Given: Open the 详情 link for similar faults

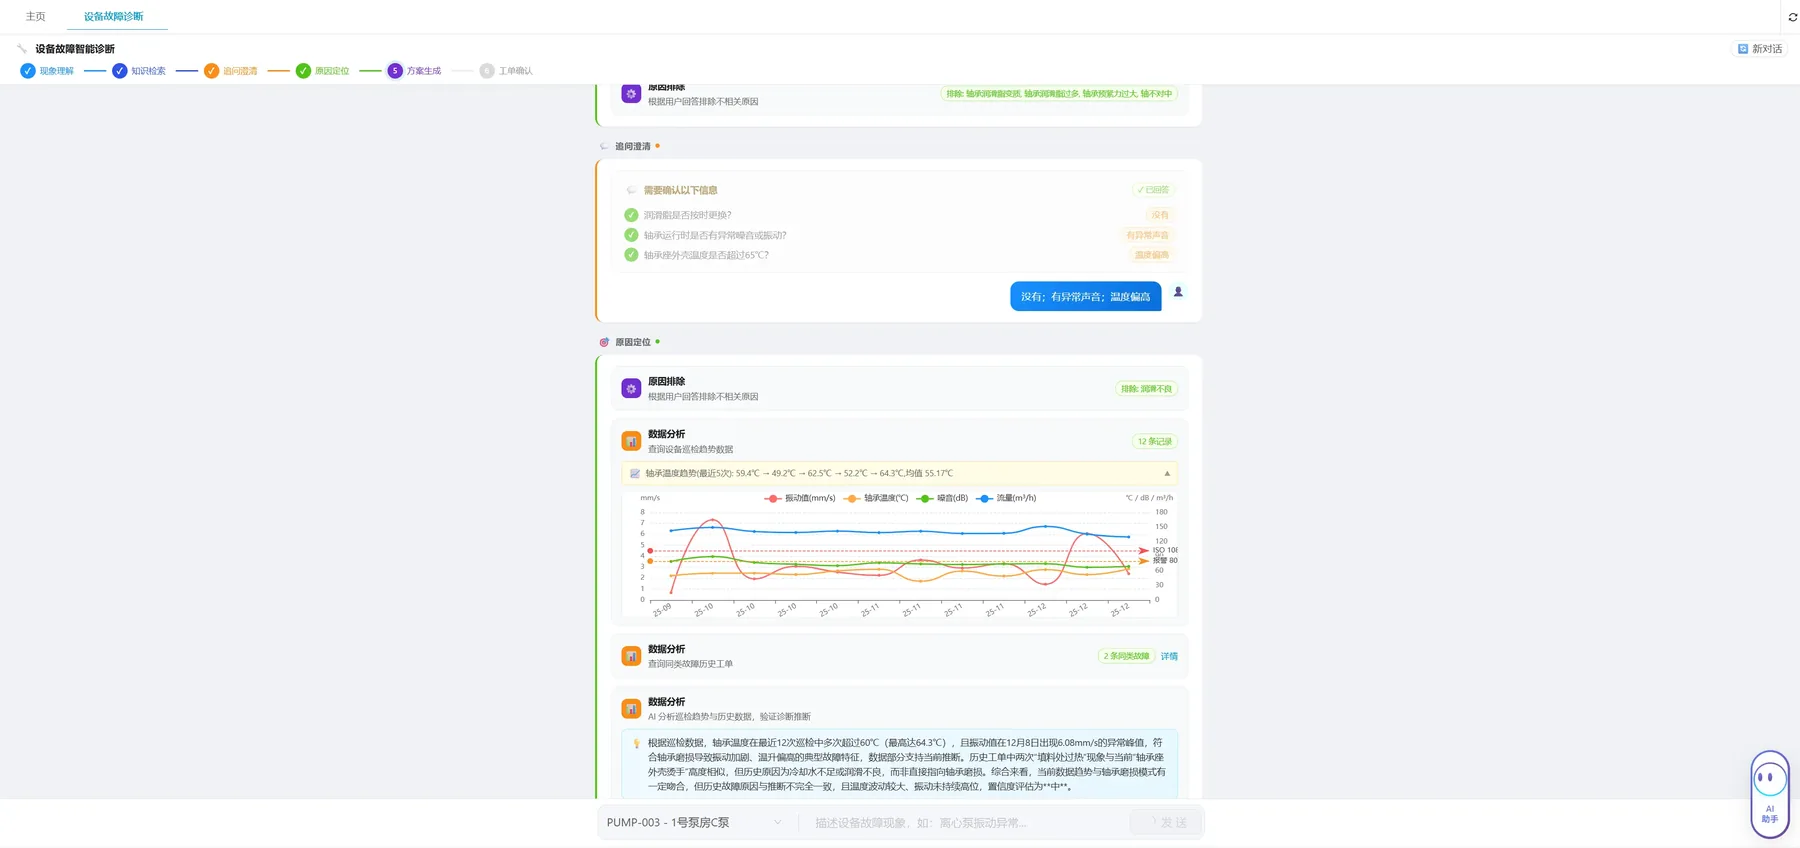Looking at the screenshot, I should click(x=1169, y=656).
